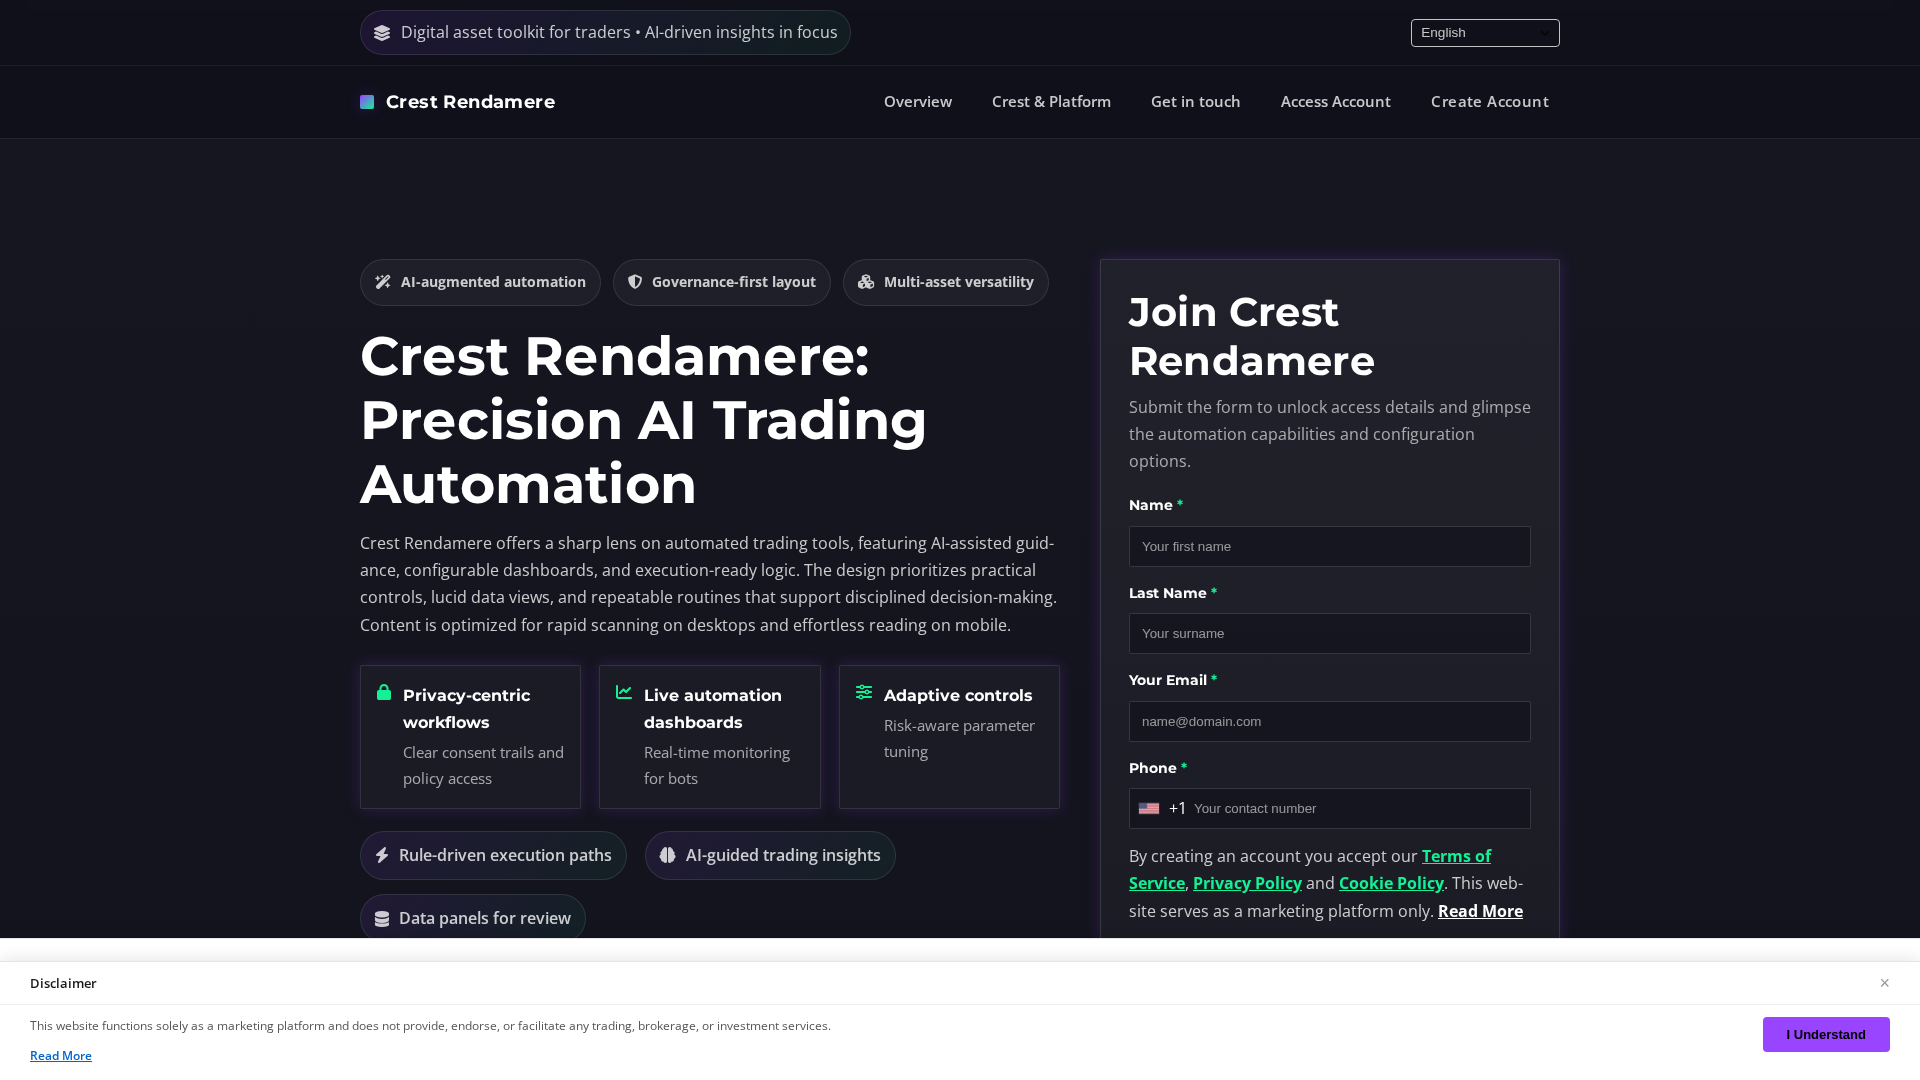Viewport: 1920px width, 1080px height.
Task: Click the sliders icon by Adaptive controls
Action: [x=864, y=692]
